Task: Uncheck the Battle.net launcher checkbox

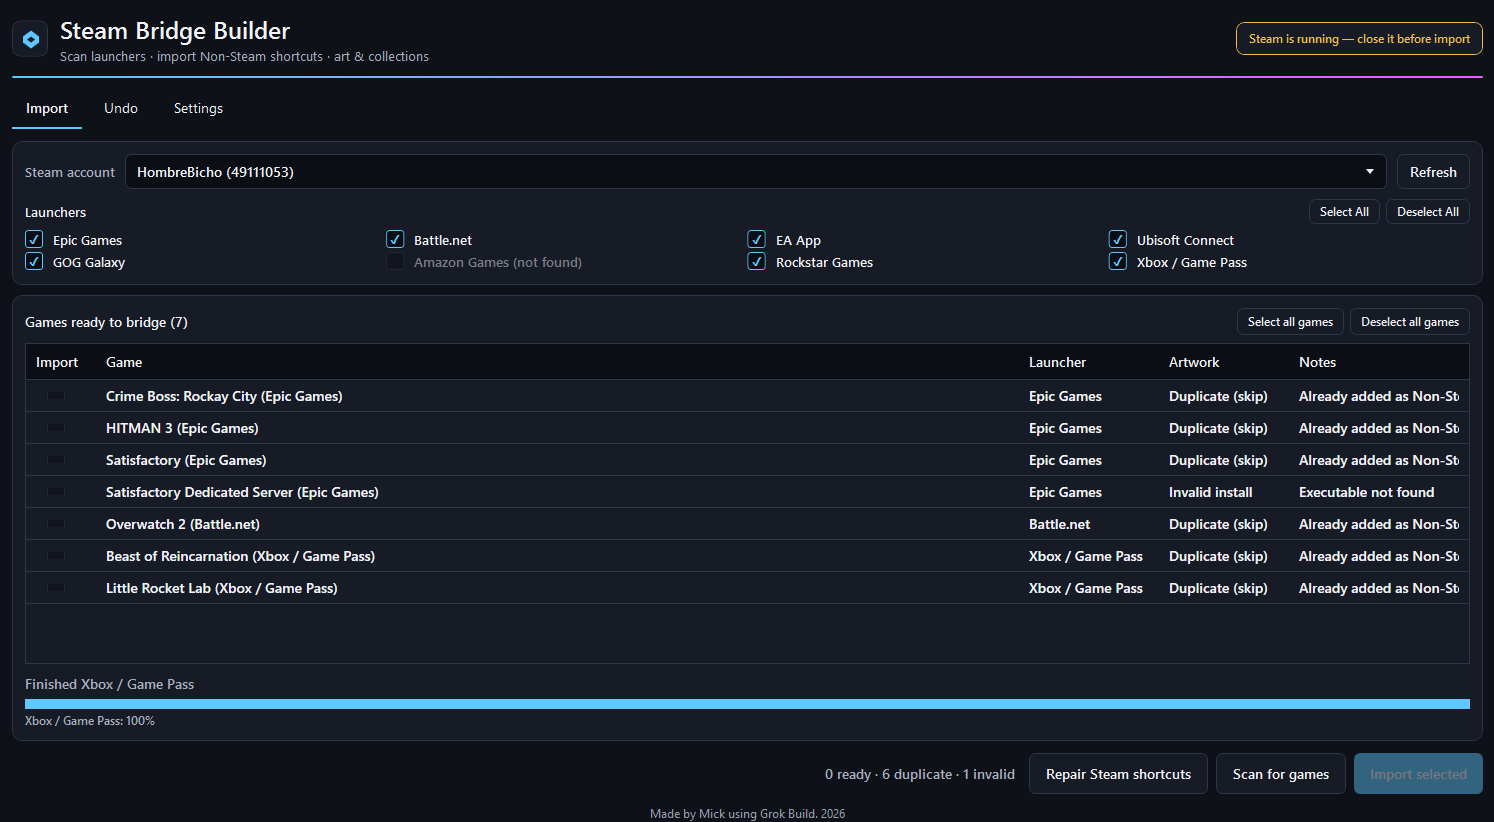Action: tap(395, 239)
